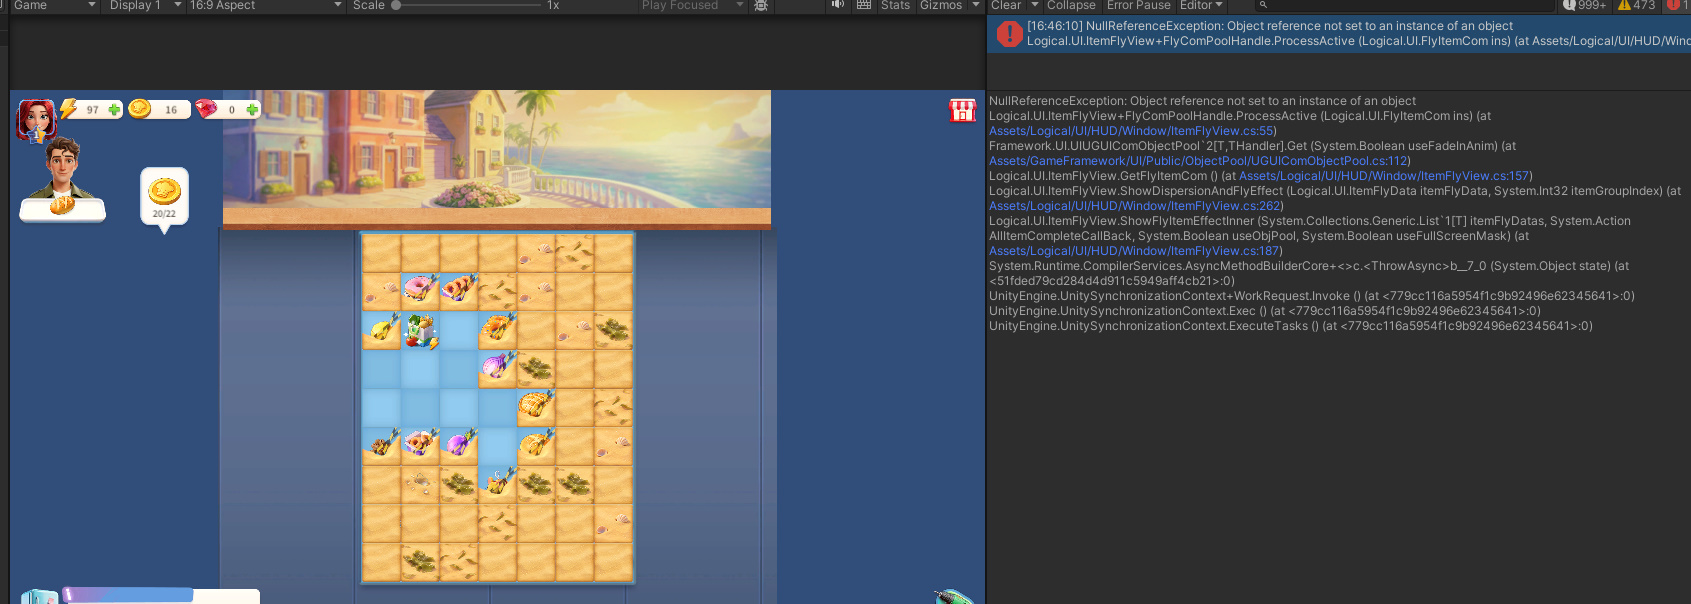Toggle warning messages filter showing 473
1691x604 pixels.
[1636, 6]
